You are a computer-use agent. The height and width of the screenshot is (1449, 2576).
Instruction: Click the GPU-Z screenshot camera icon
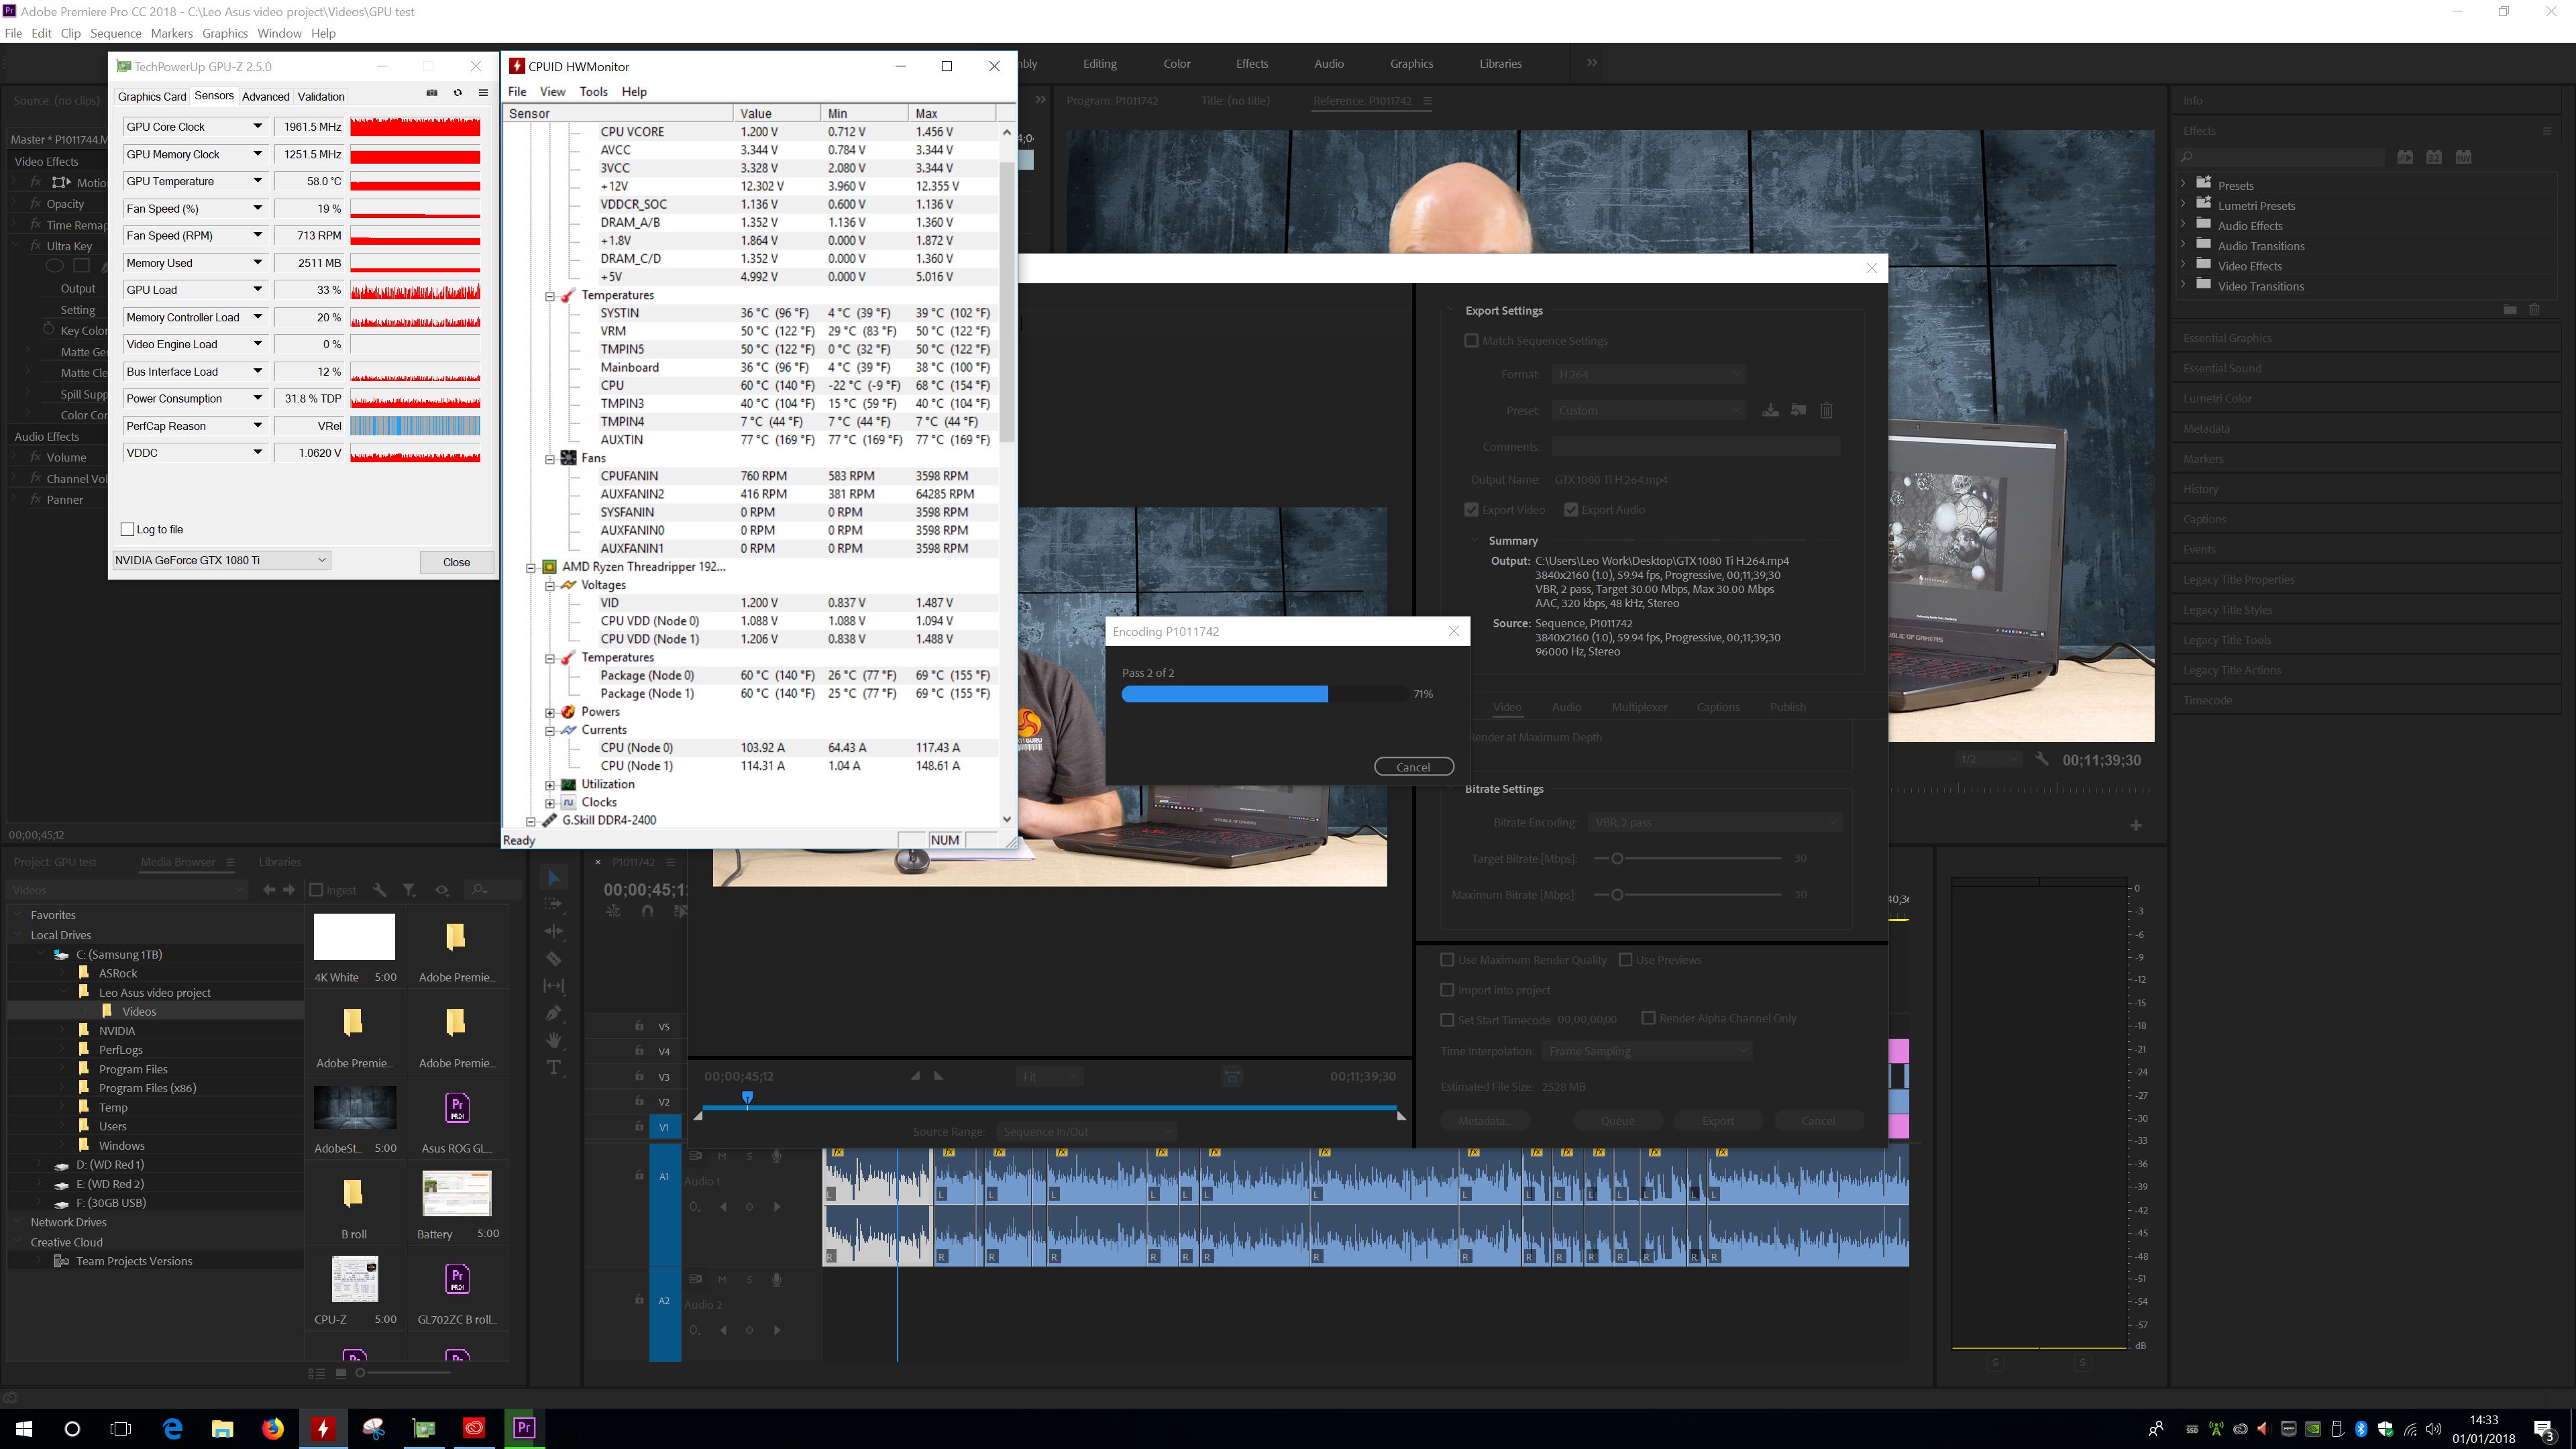432,93
